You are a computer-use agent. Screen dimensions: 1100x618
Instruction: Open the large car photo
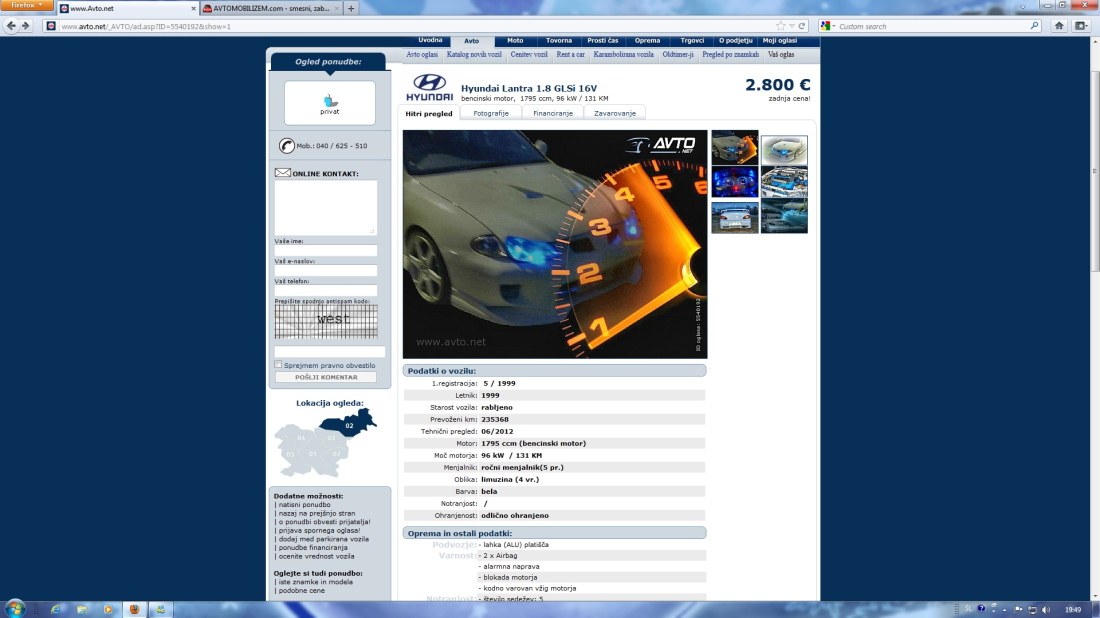point(555,244)
